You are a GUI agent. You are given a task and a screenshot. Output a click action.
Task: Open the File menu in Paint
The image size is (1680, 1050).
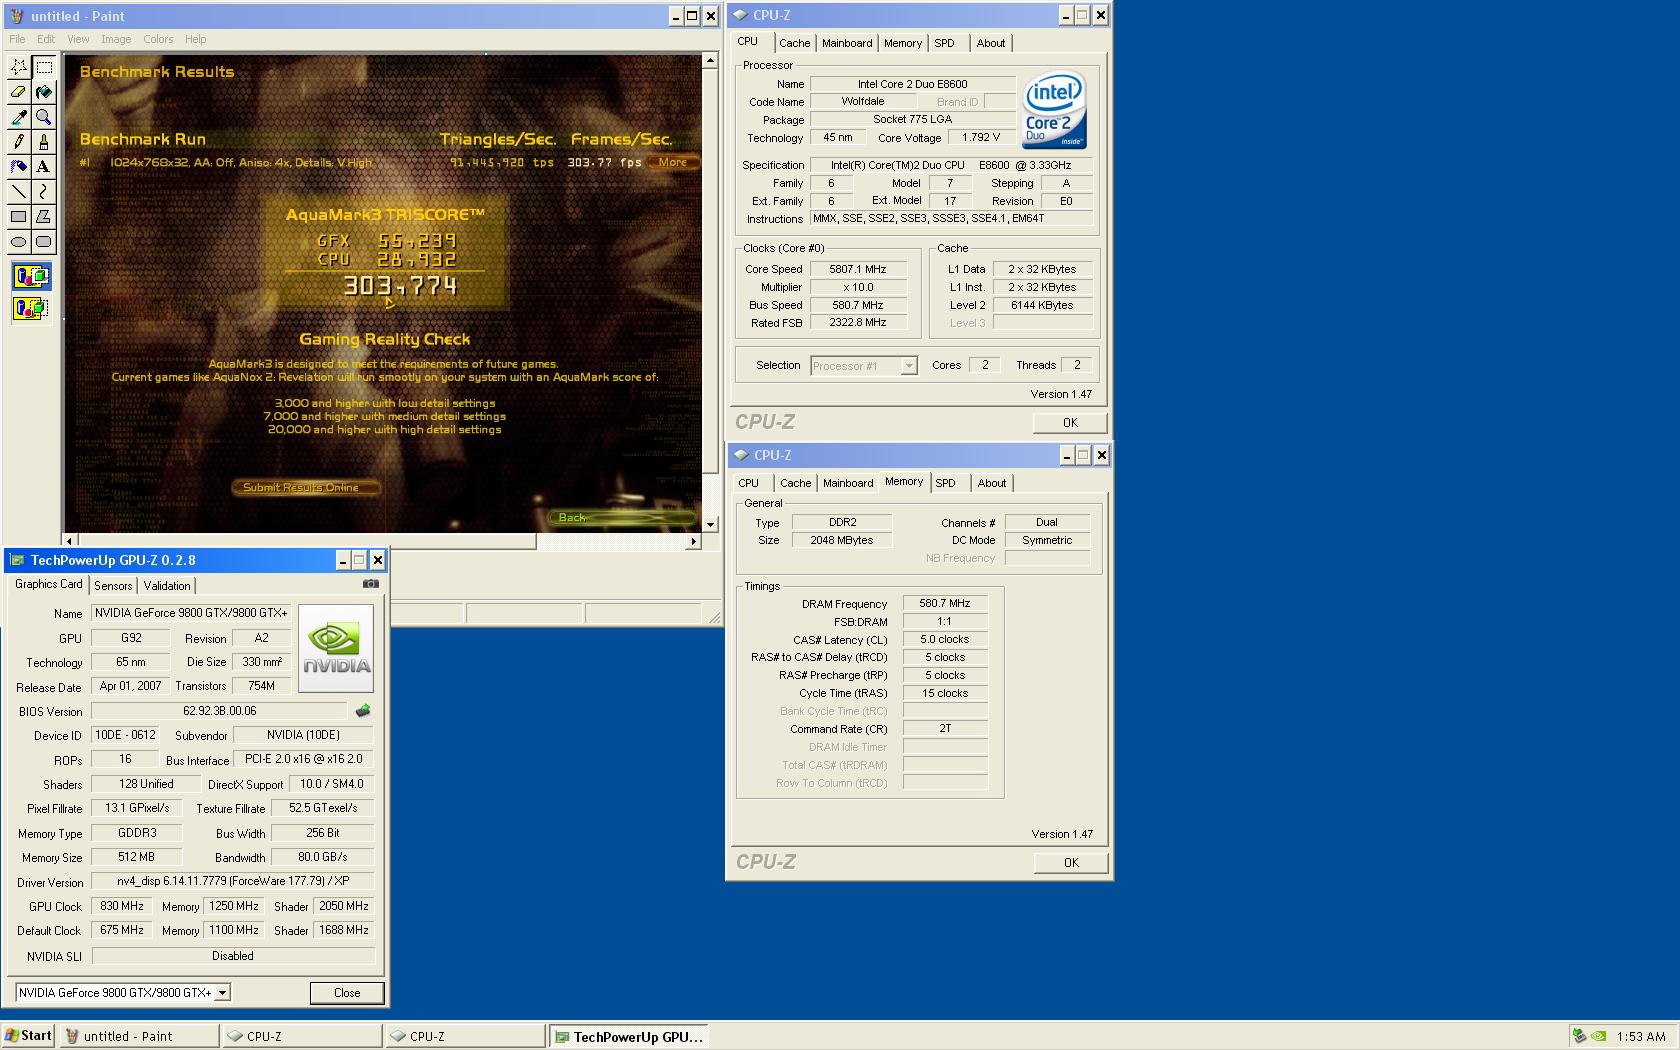[17, 39]
